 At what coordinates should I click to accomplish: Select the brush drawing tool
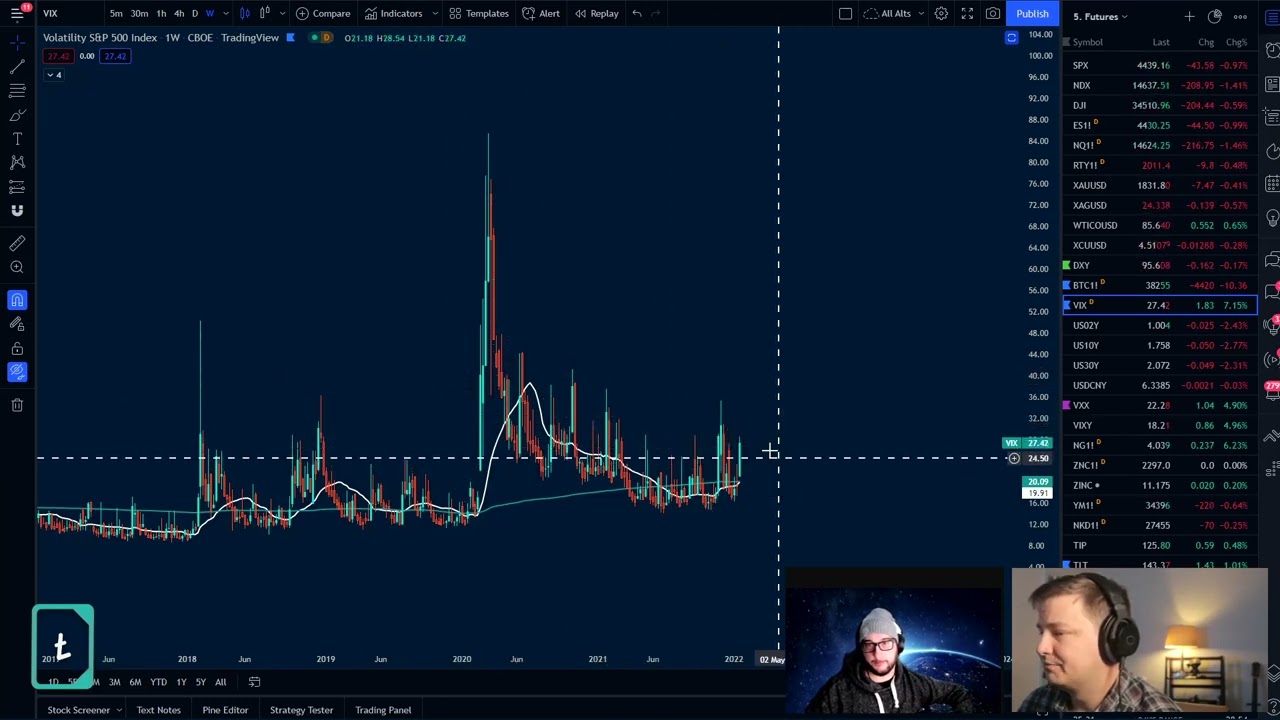click(x=17, y=115)
